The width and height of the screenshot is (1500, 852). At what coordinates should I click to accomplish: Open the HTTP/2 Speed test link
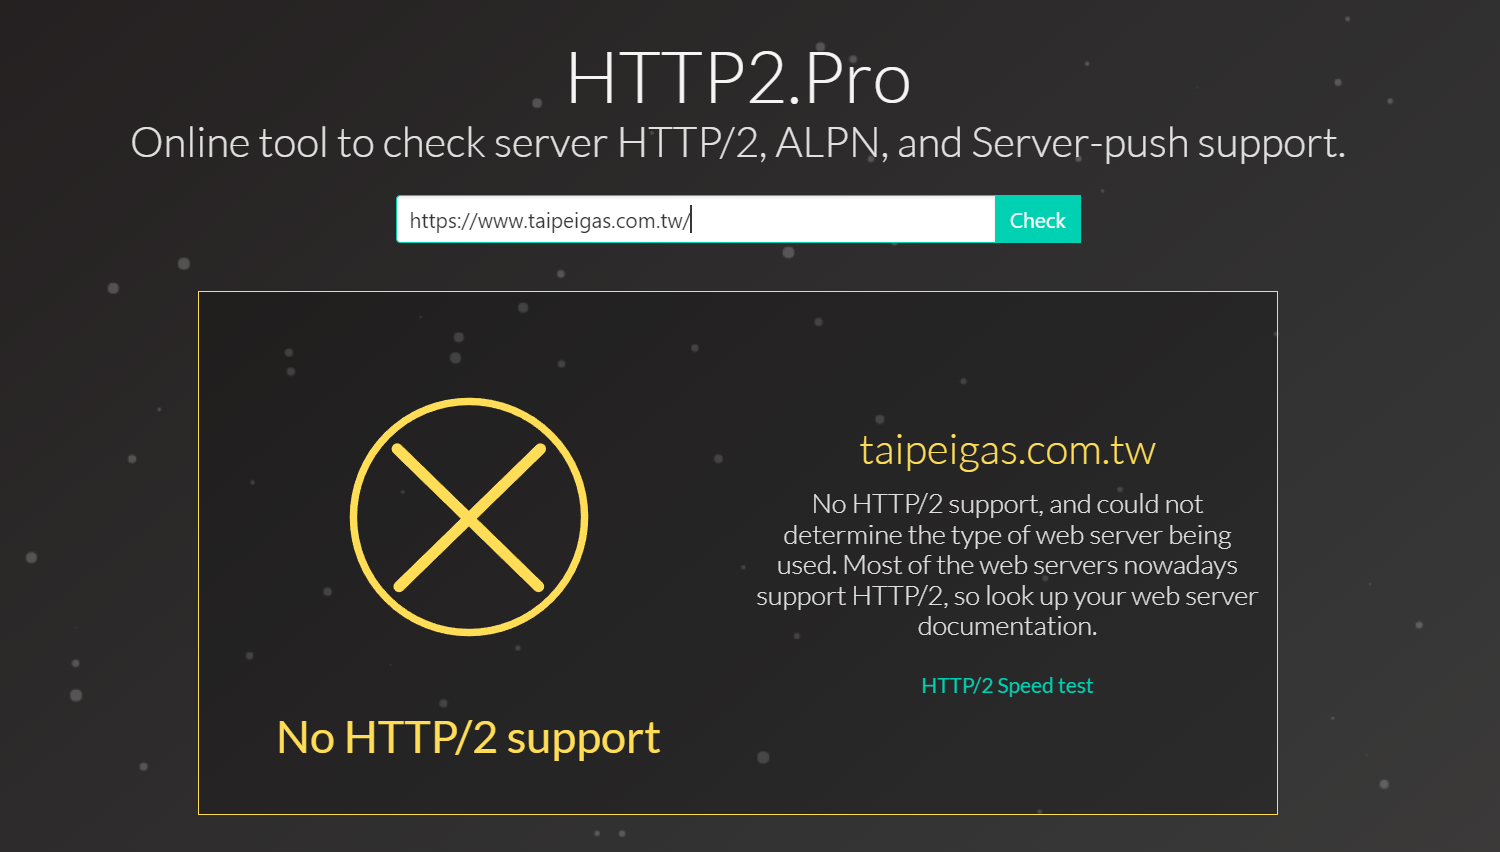click(1007, 686)
